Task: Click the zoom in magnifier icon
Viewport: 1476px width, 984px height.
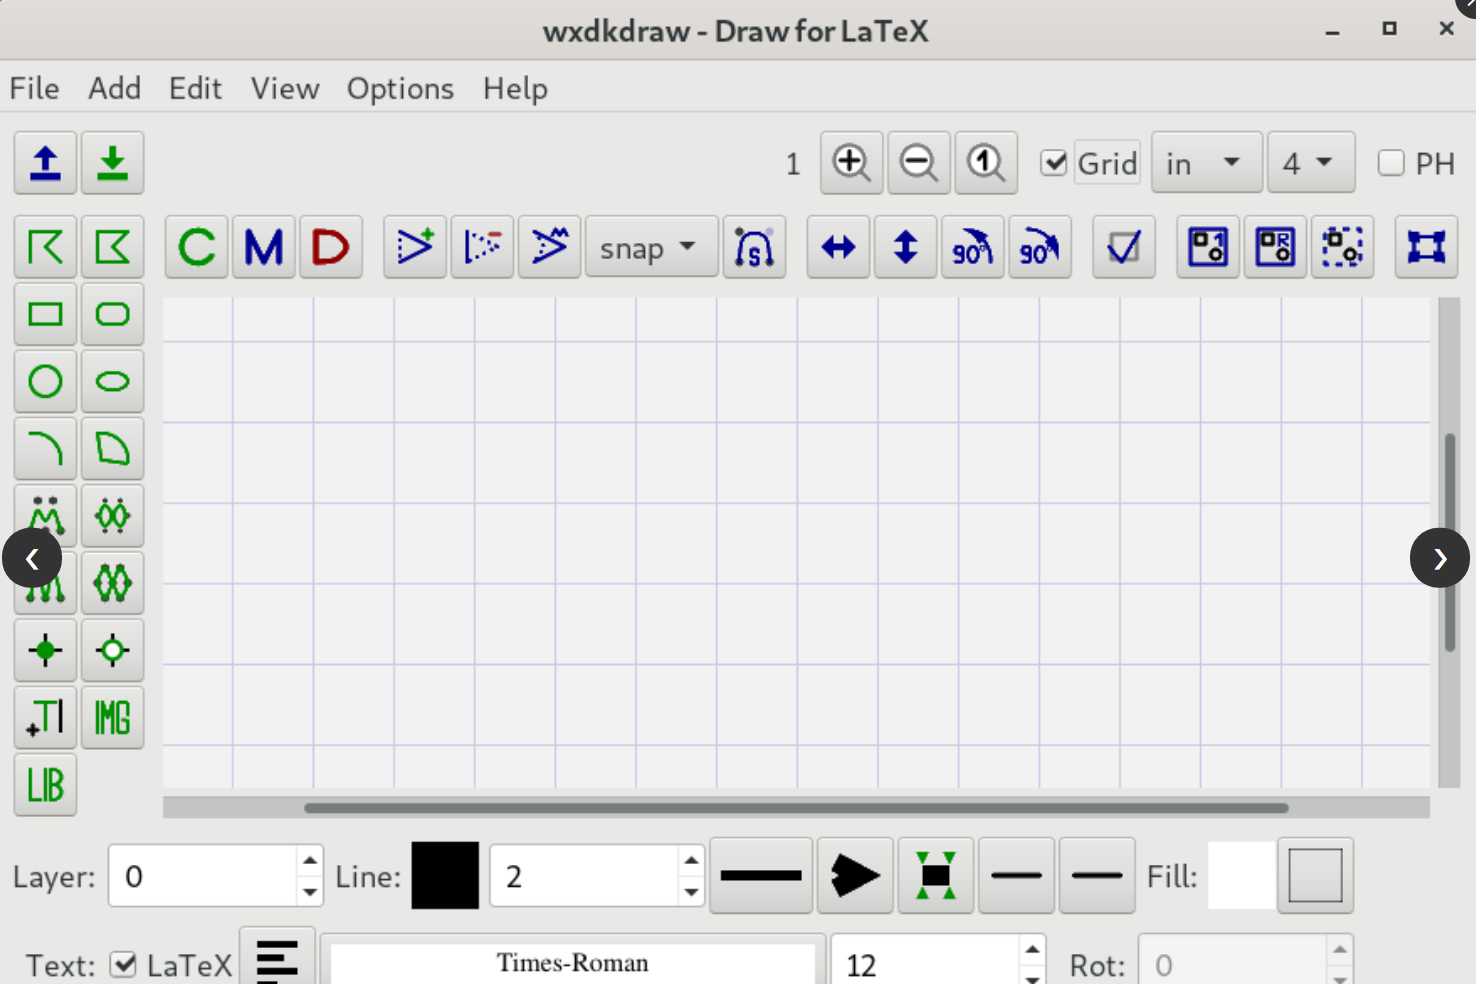Action: click(851, 162)
